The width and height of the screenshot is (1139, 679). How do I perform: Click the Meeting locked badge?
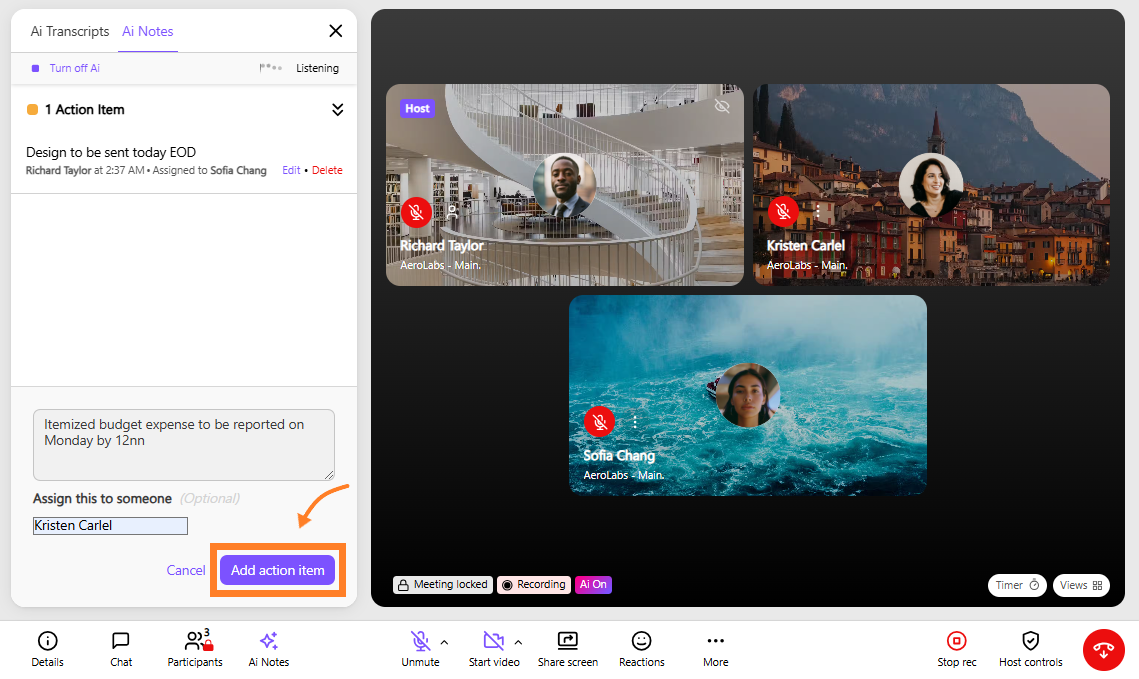(x=443, y=585)
